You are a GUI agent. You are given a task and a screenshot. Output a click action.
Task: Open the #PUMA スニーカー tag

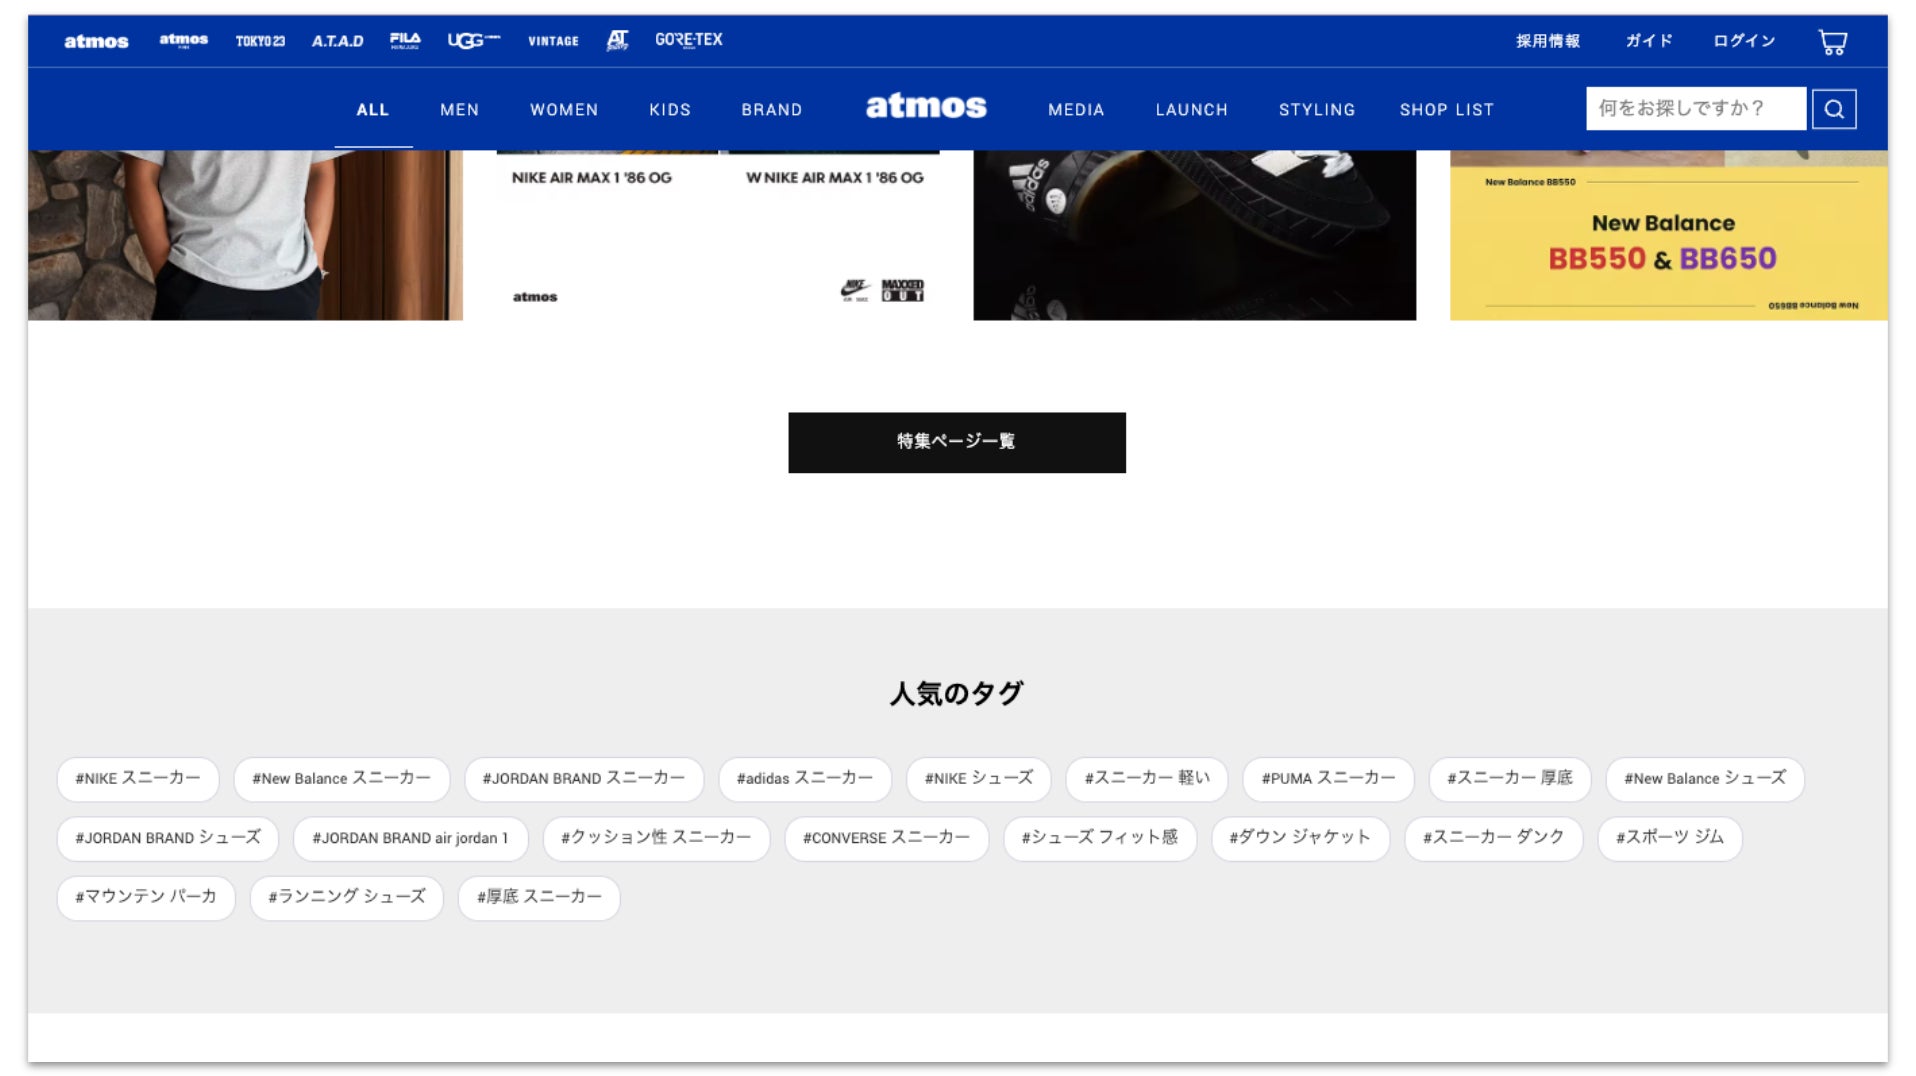tap(1328, 779)
